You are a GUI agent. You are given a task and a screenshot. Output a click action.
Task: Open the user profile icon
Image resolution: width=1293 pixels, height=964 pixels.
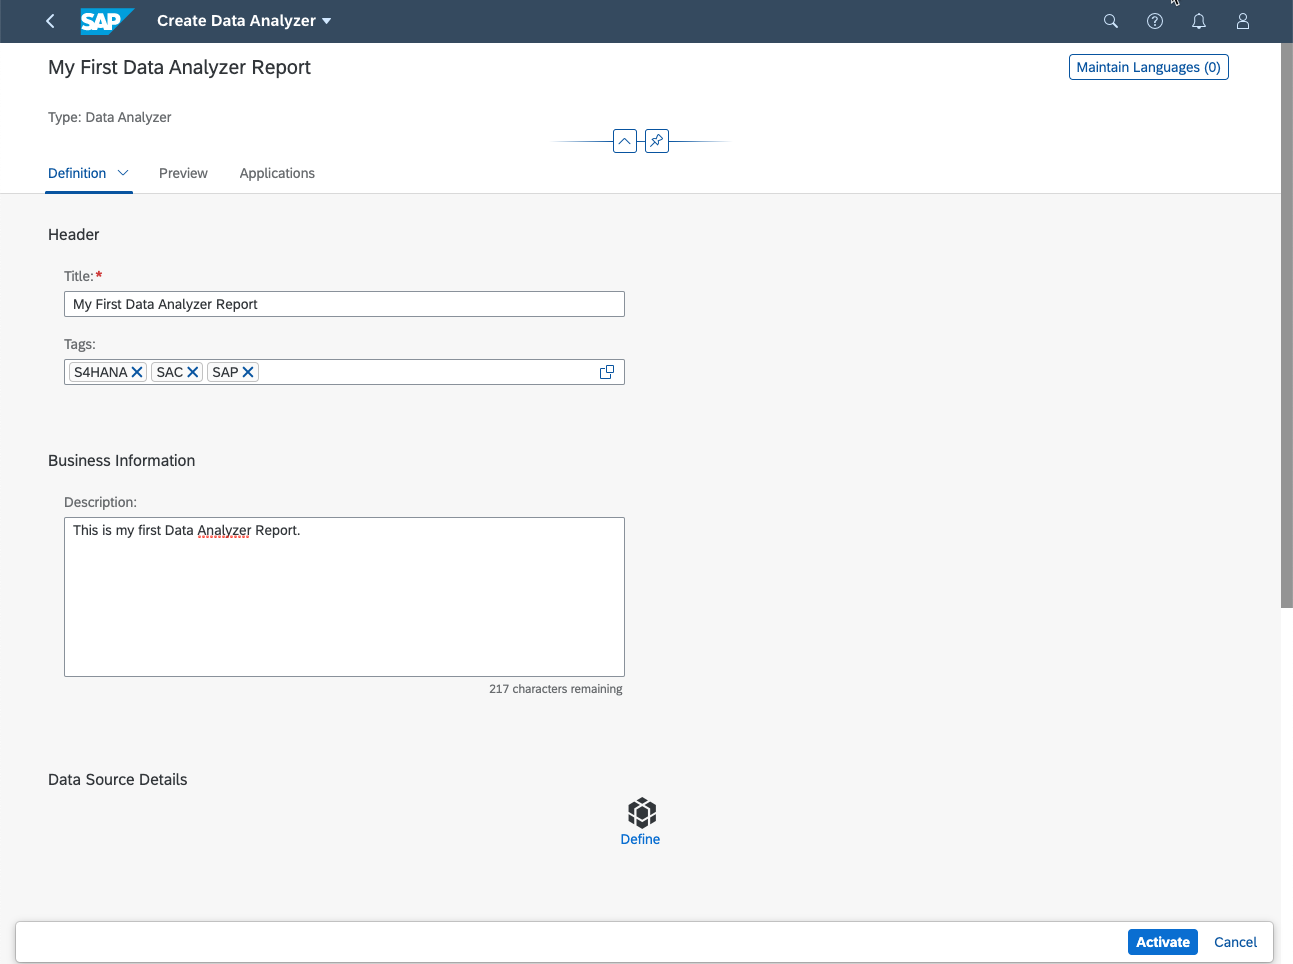(x=1242, y=21)
